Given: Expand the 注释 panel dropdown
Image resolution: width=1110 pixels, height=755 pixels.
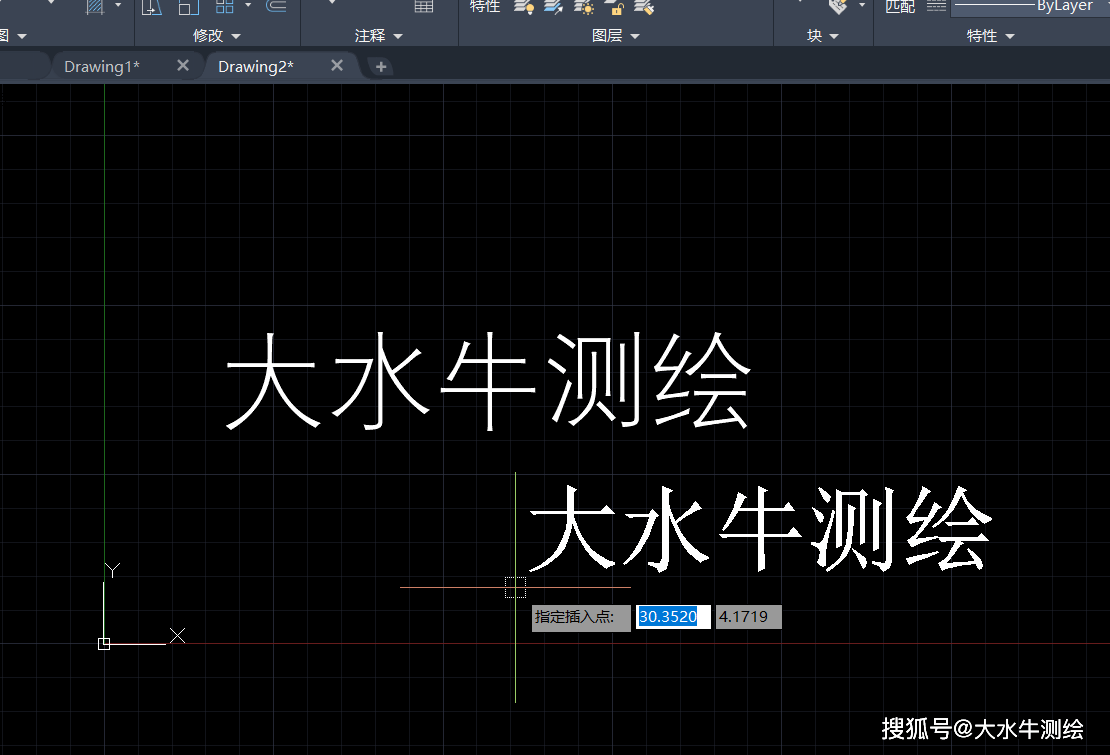Looking at the screenshot, I should [x=397, y=35].
